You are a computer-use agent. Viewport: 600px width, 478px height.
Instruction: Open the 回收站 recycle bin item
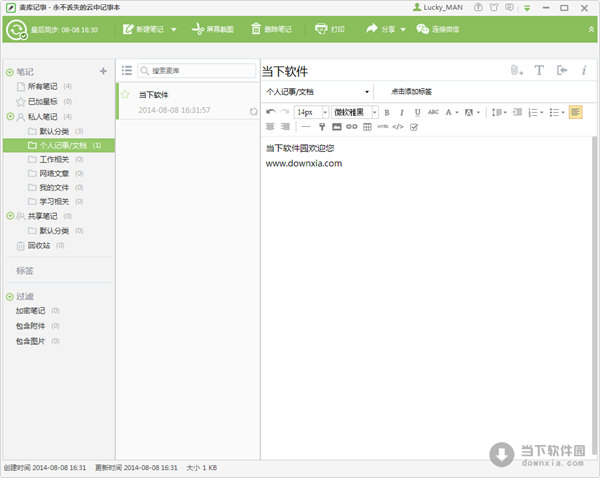pos(39,245)
